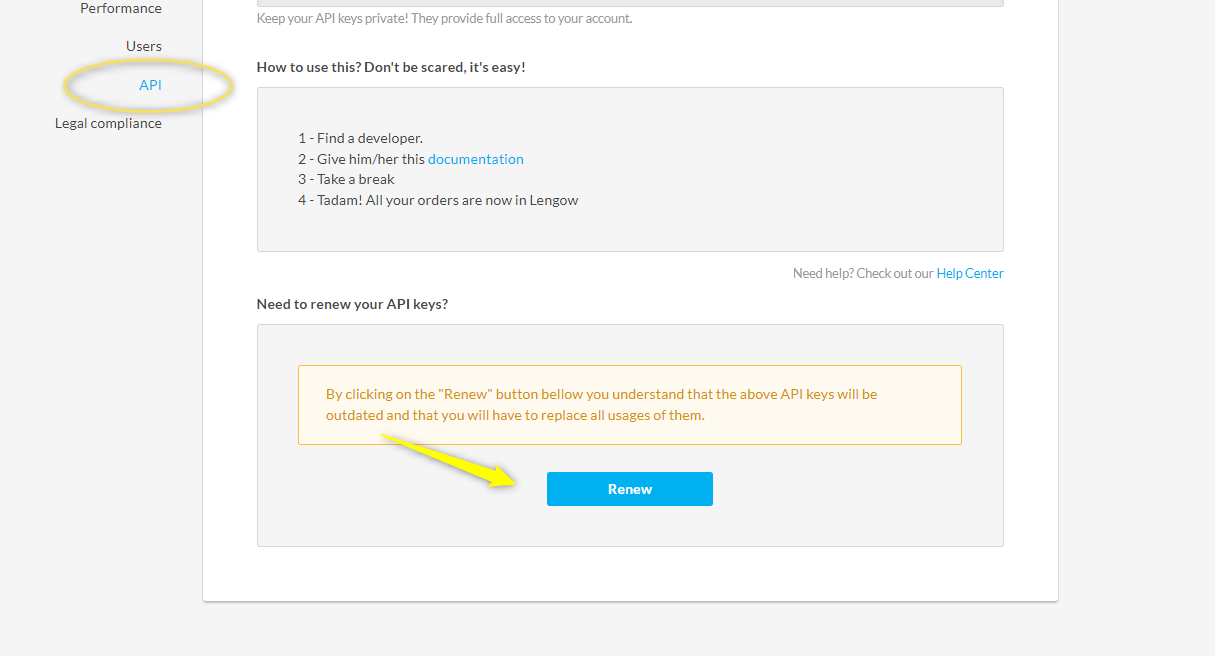The image size is (1215, 656).
Task: Click the yellow arrow pointing at Renew
Action: [450, 459]
